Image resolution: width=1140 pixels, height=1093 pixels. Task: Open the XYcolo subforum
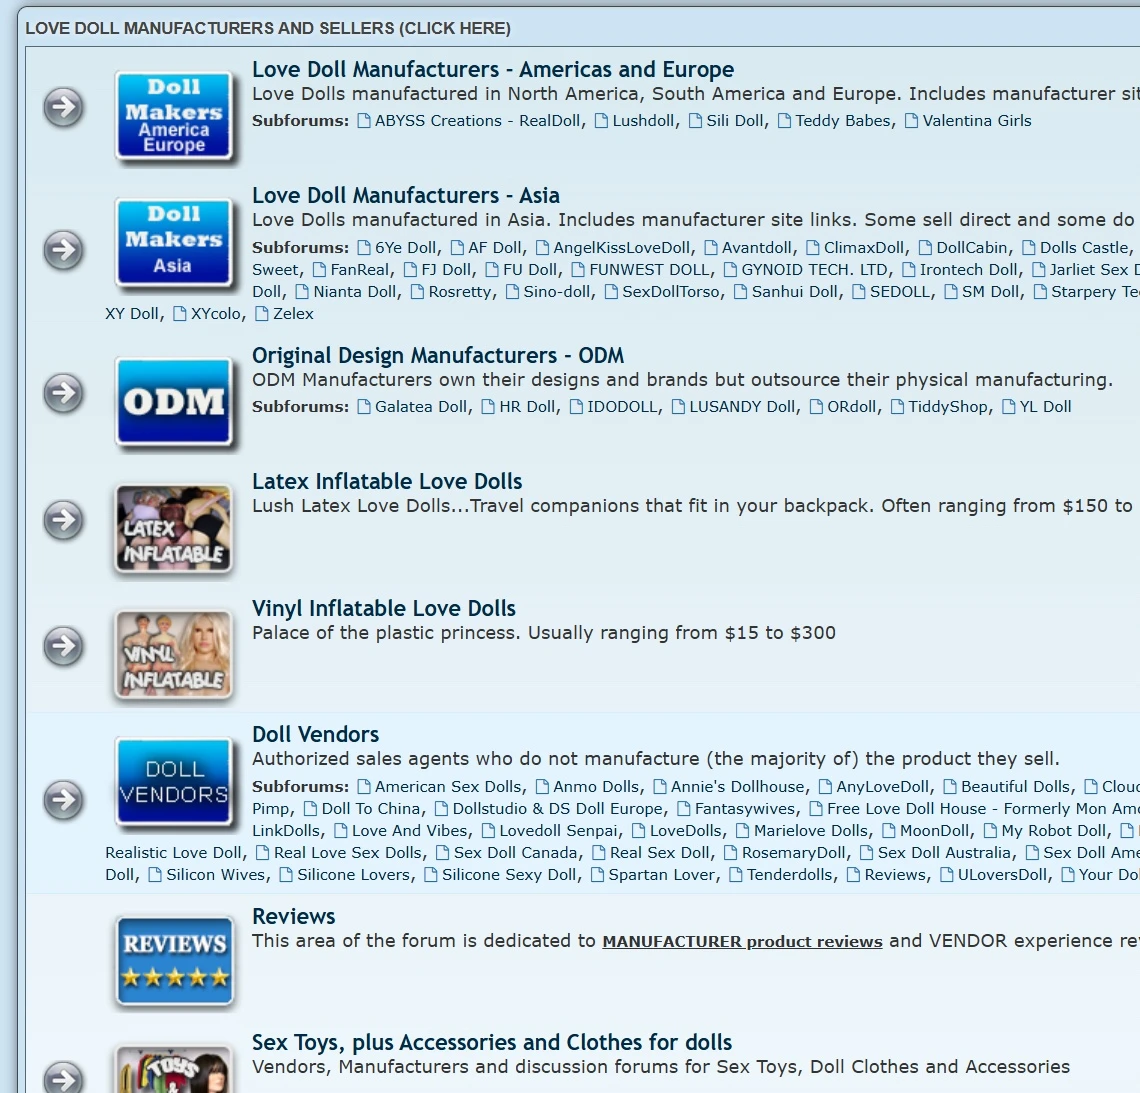[216, 313]
